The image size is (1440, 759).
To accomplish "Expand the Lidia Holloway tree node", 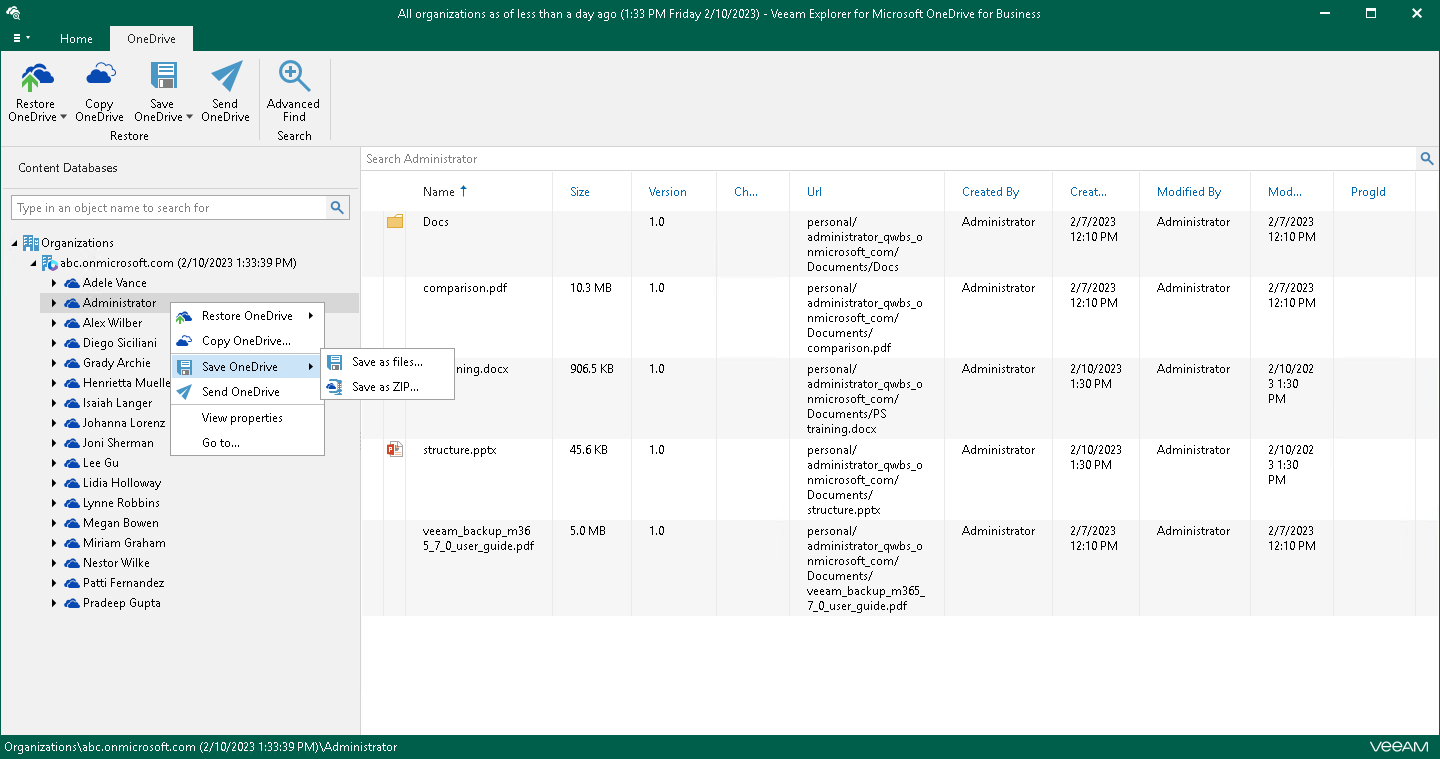I will point(54,483).
